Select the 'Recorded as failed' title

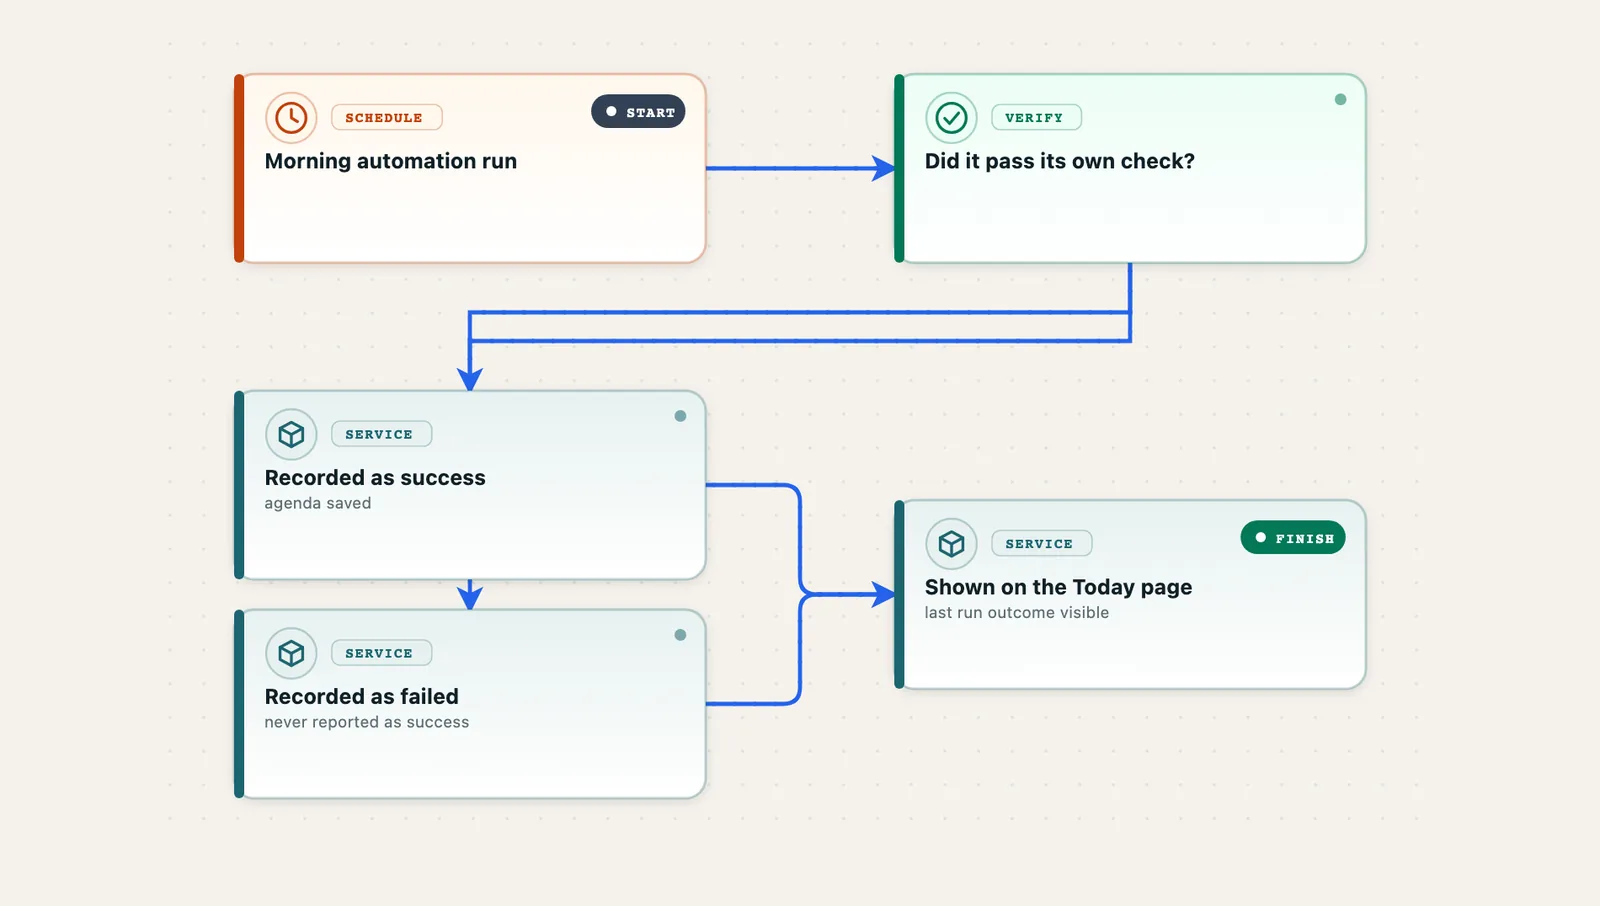click(362, 697)
